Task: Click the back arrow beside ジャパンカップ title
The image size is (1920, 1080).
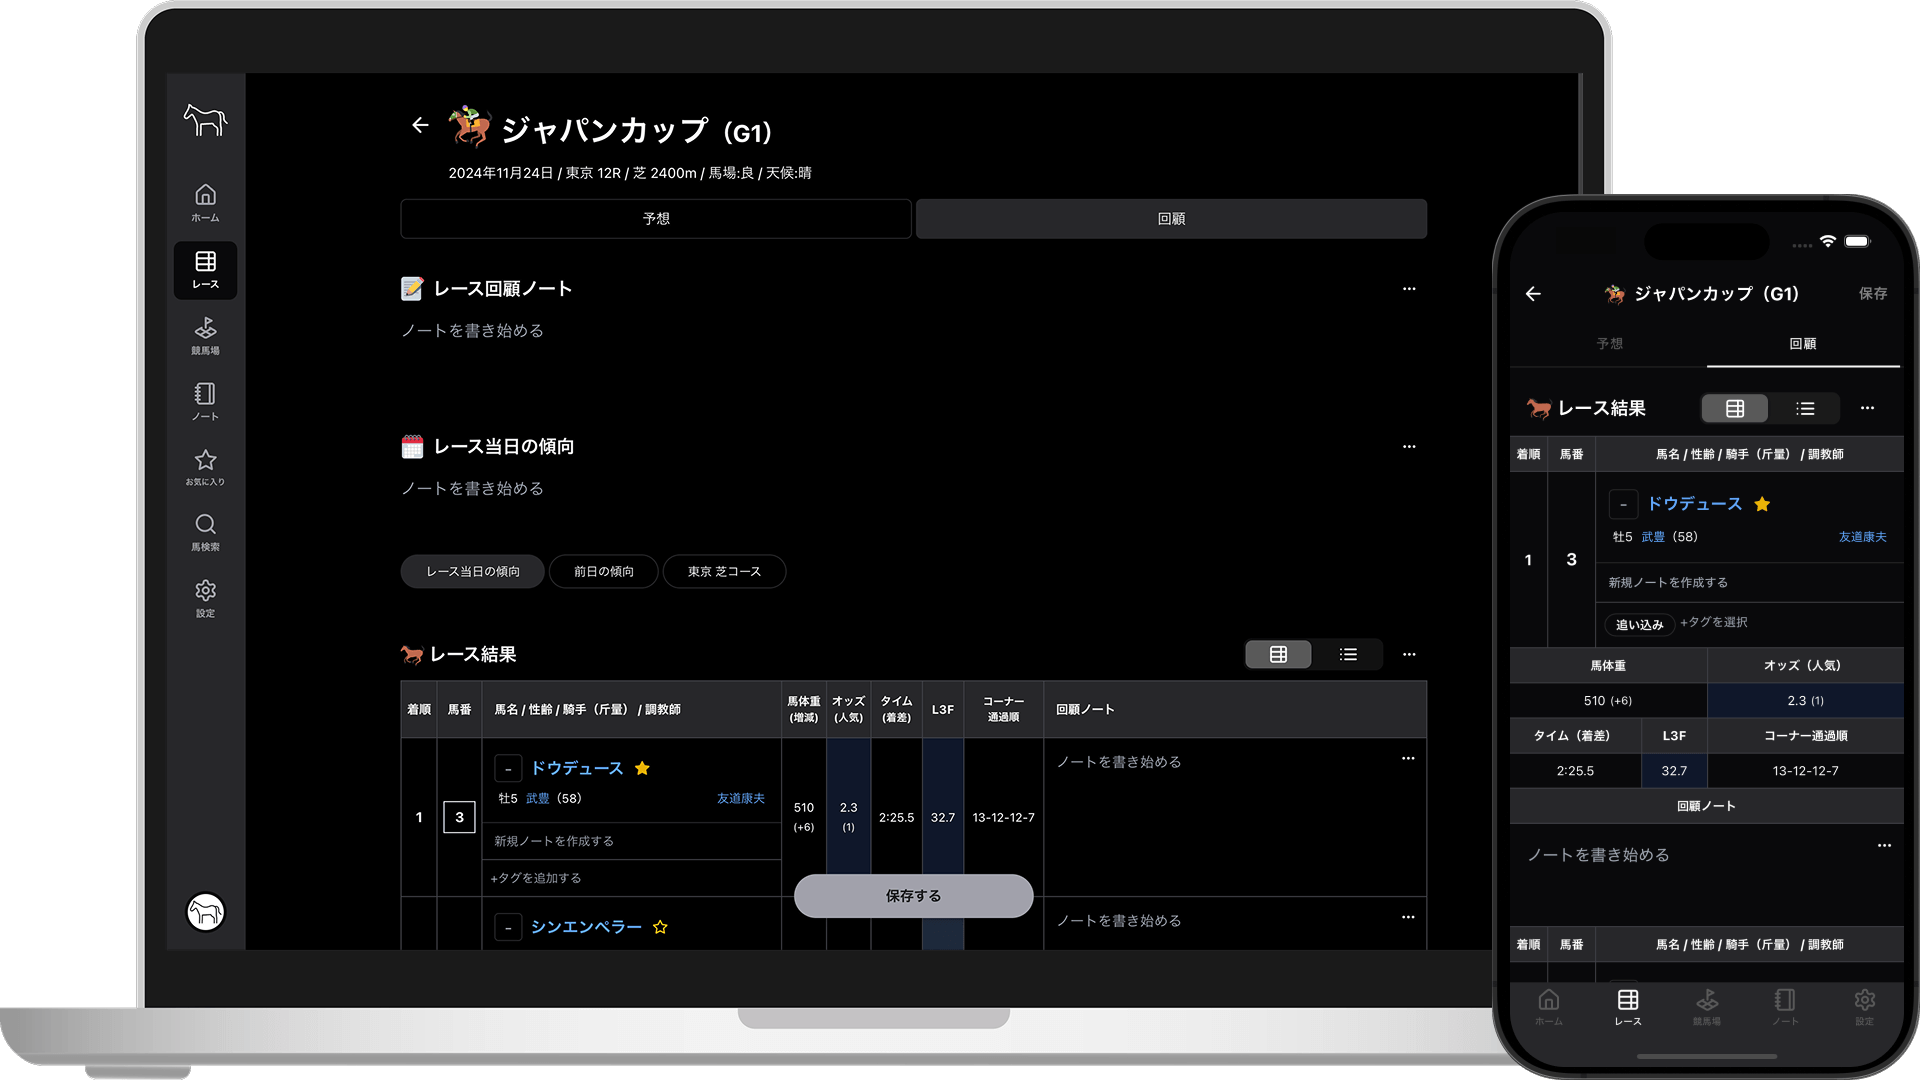Action: 420,125
